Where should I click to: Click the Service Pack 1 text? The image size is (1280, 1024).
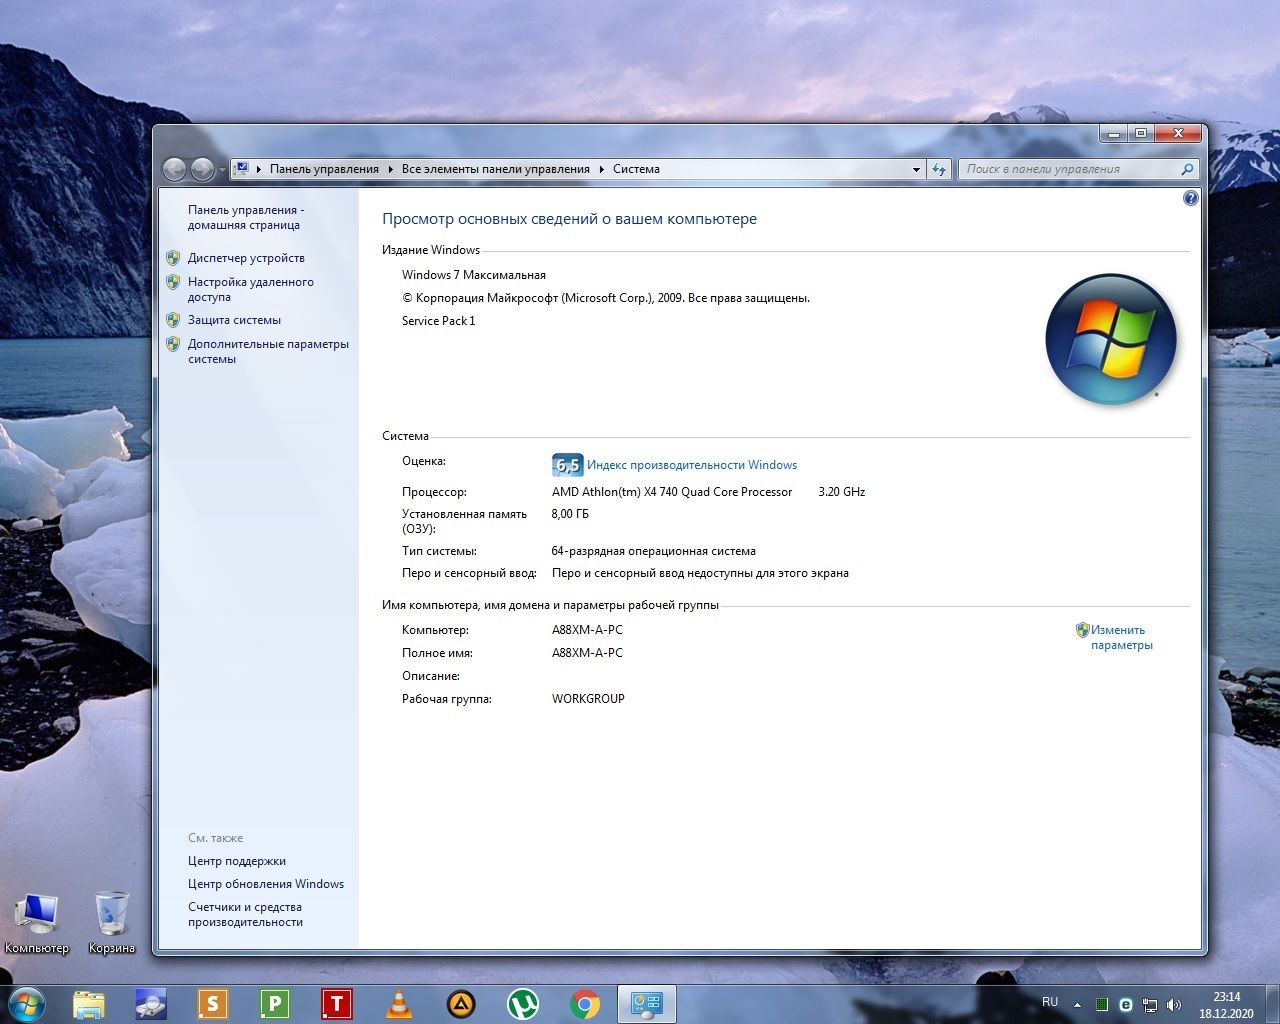439,321
